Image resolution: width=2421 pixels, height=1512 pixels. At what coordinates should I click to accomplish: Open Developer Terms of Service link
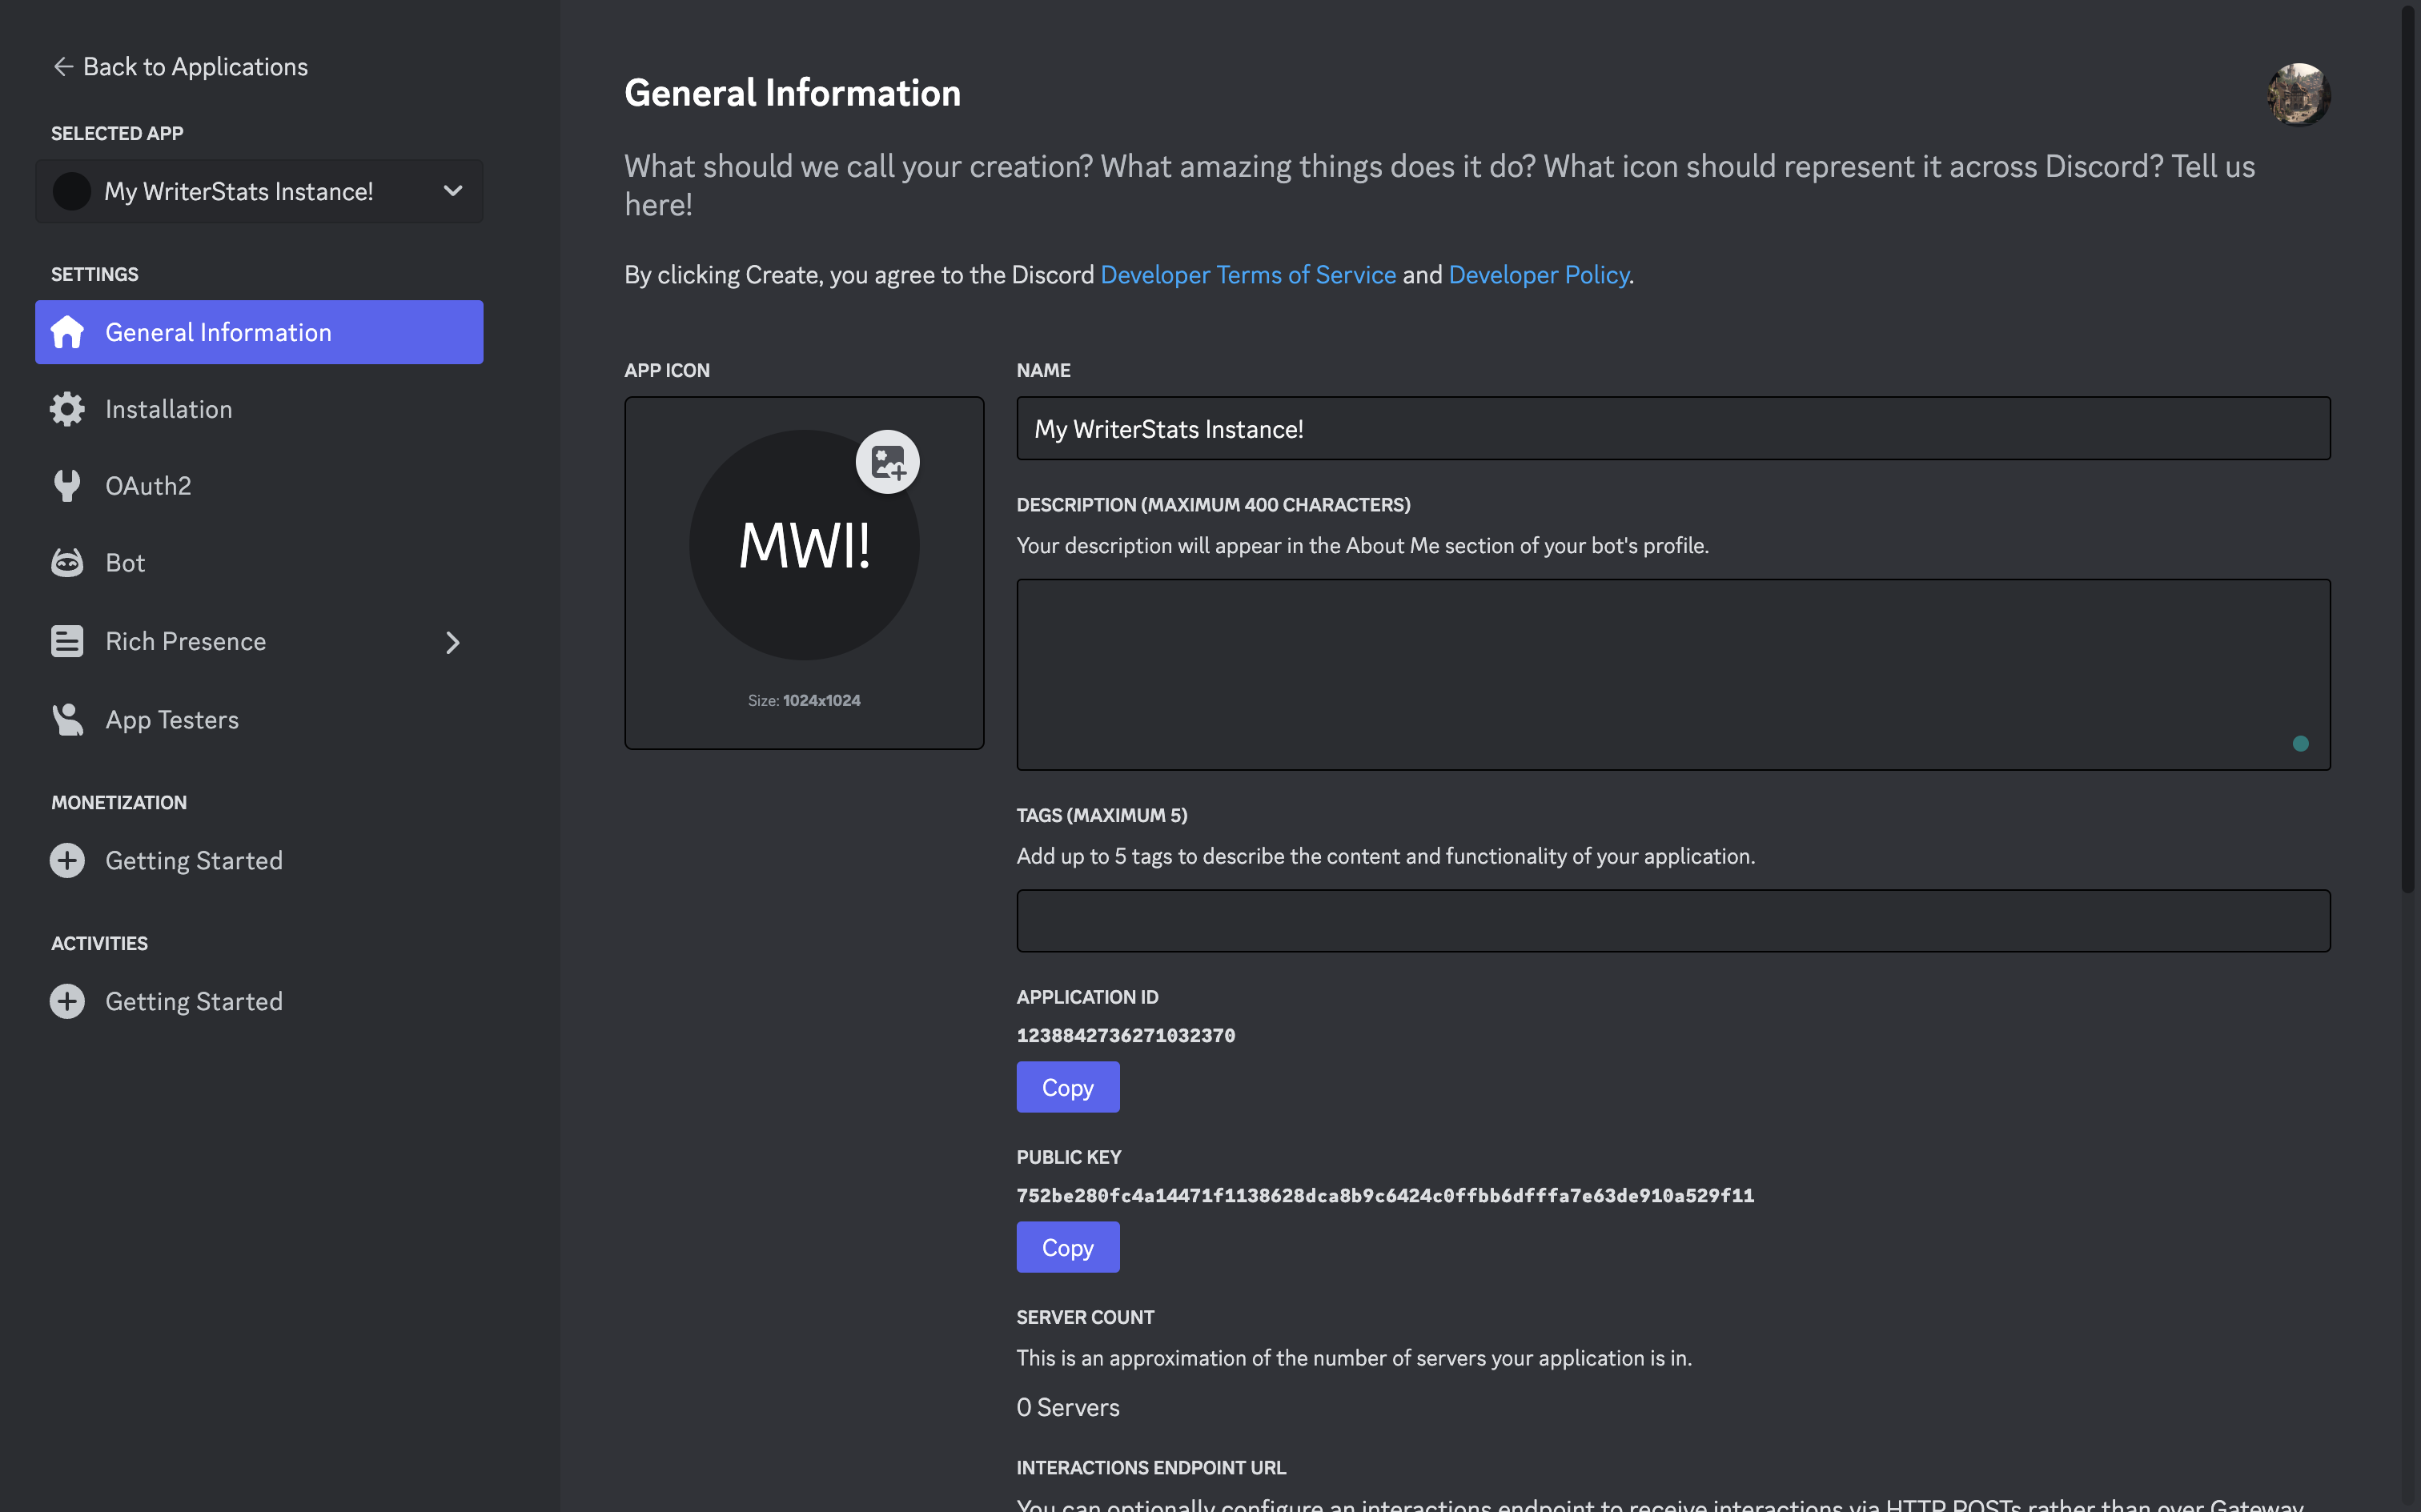(1247, 274)
